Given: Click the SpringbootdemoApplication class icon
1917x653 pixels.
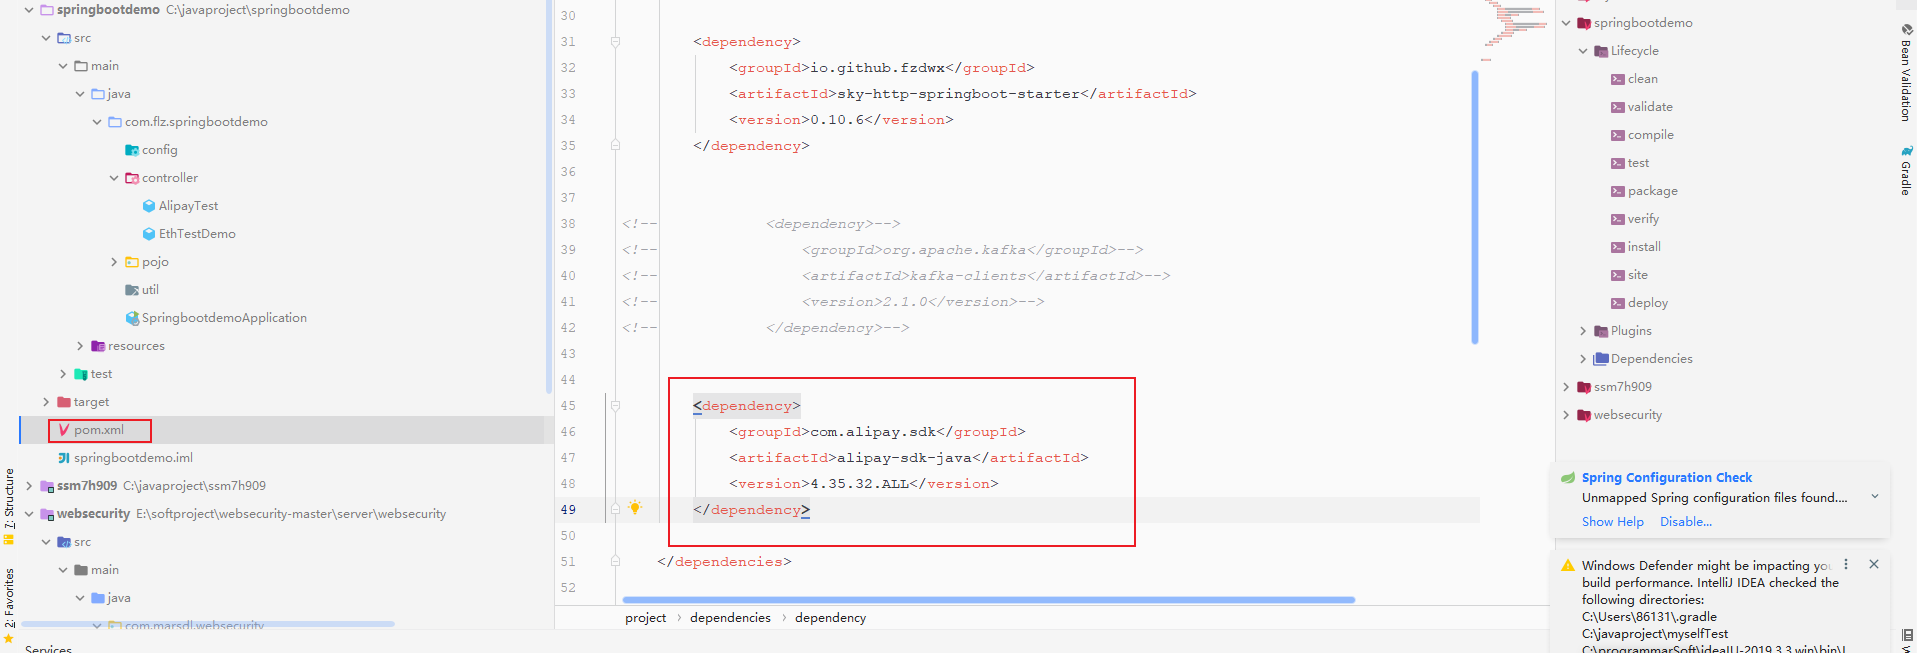Looking at the screenshot, I should (x=132, y=318).
